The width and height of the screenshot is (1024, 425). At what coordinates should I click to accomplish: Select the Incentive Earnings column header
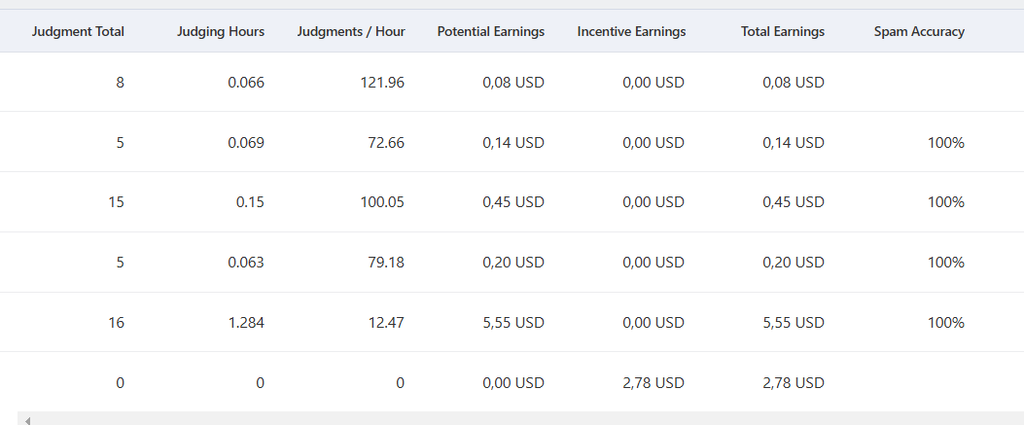(x=632, y=31)
